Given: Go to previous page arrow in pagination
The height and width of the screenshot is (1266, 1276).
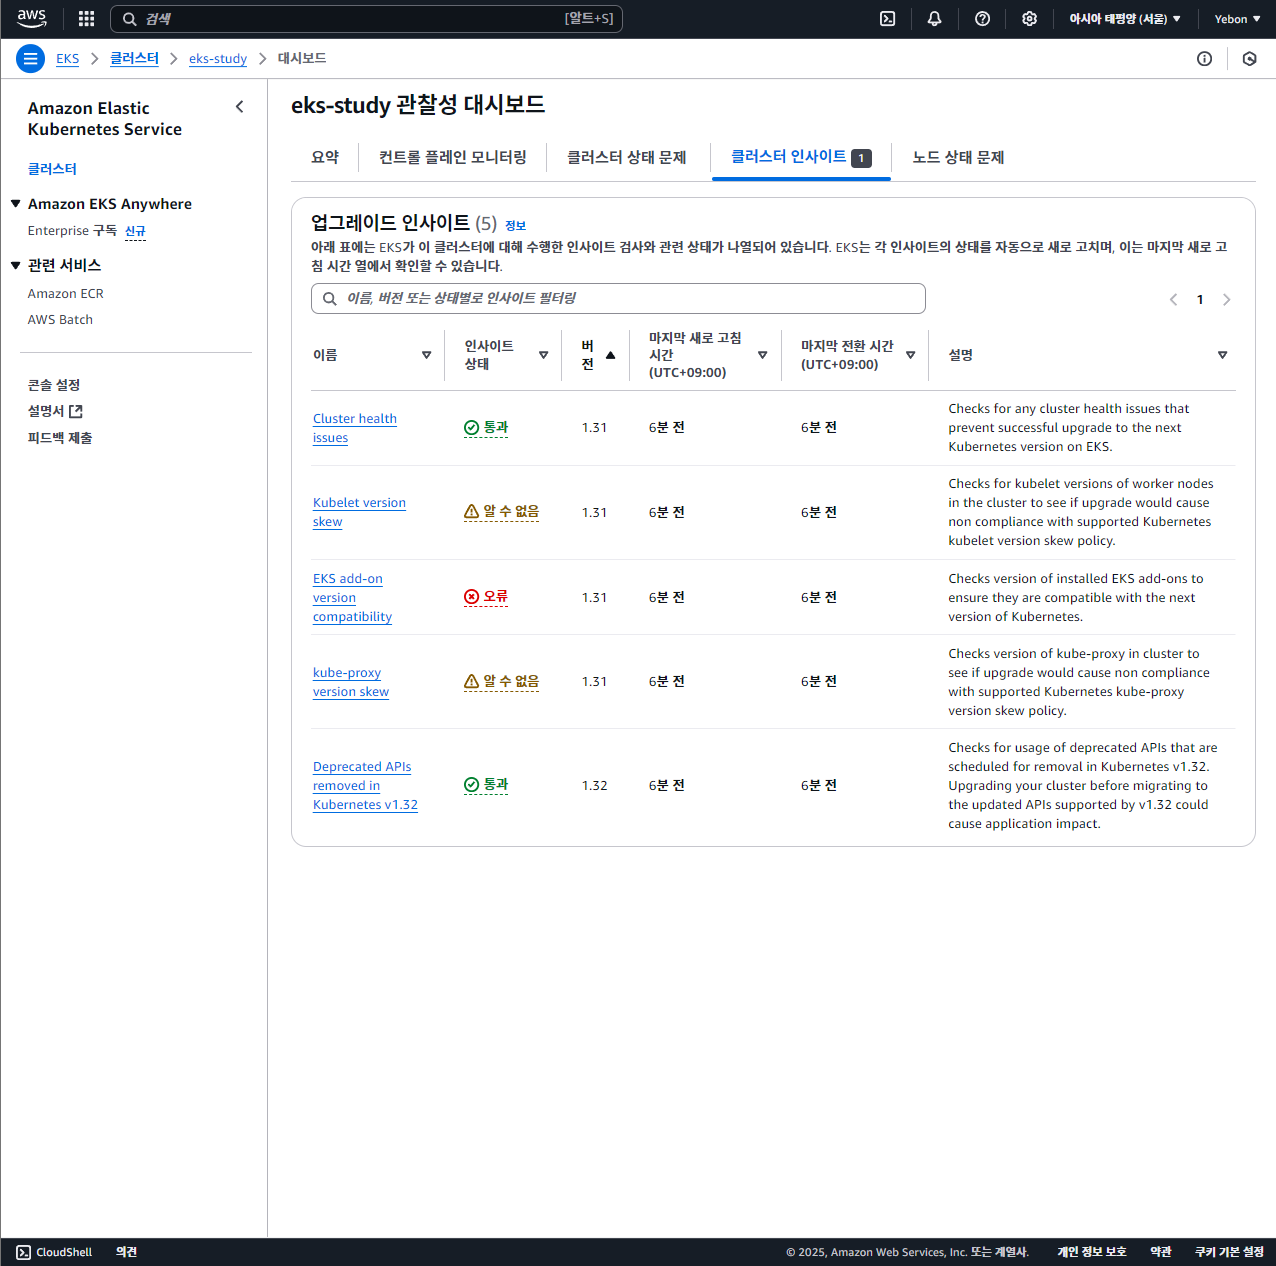Looking at the screenshot, I should point(1173,300).
